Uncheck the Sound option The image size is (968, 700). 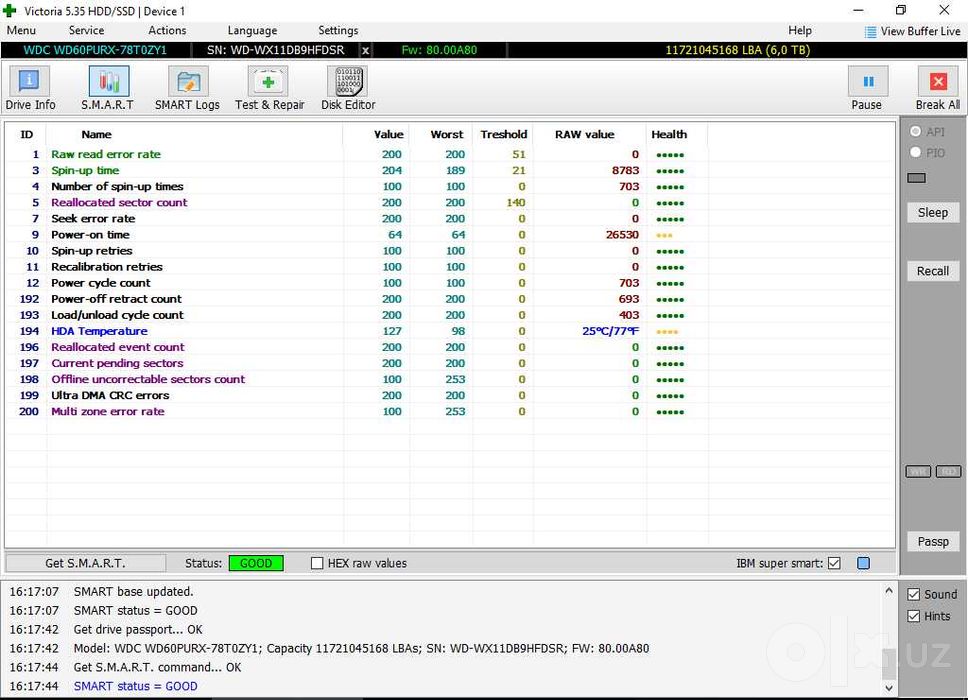[914, 594]
